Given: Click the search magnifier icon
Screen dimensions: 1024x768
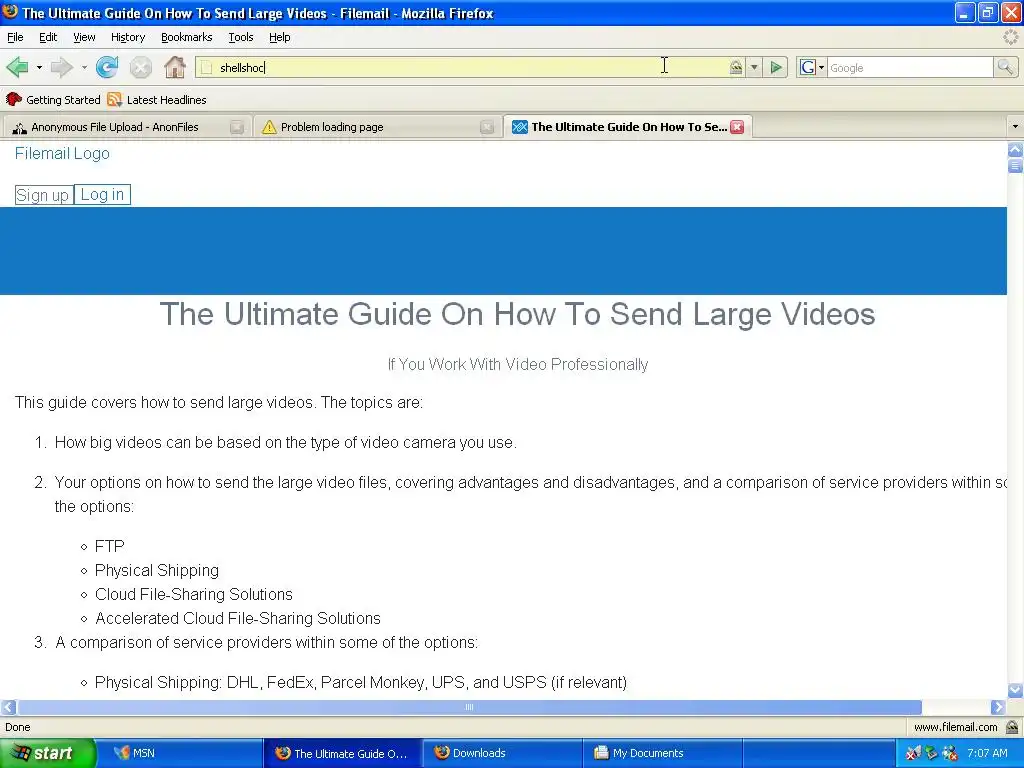Looking at the screenshot, I should pyautogui.click(x=1005, y=67).
